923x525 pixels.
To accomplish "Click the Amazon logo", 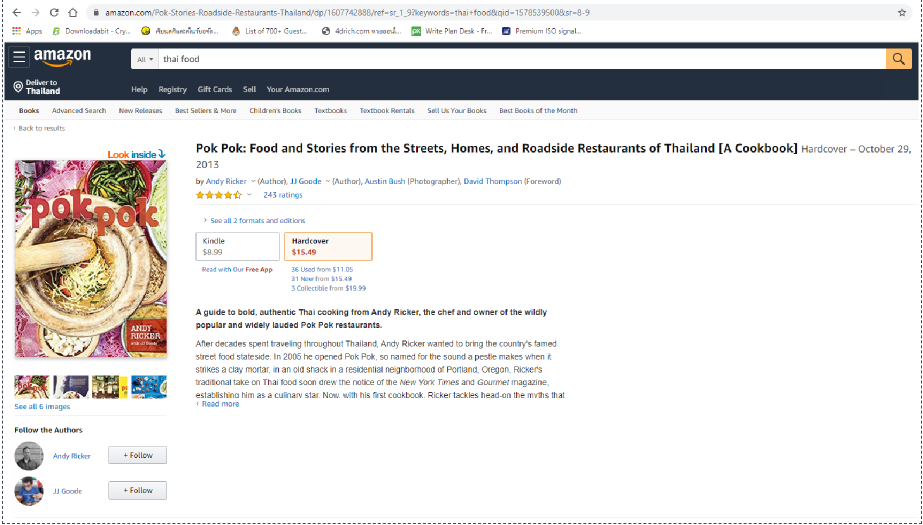I will [x=62, y=57].
